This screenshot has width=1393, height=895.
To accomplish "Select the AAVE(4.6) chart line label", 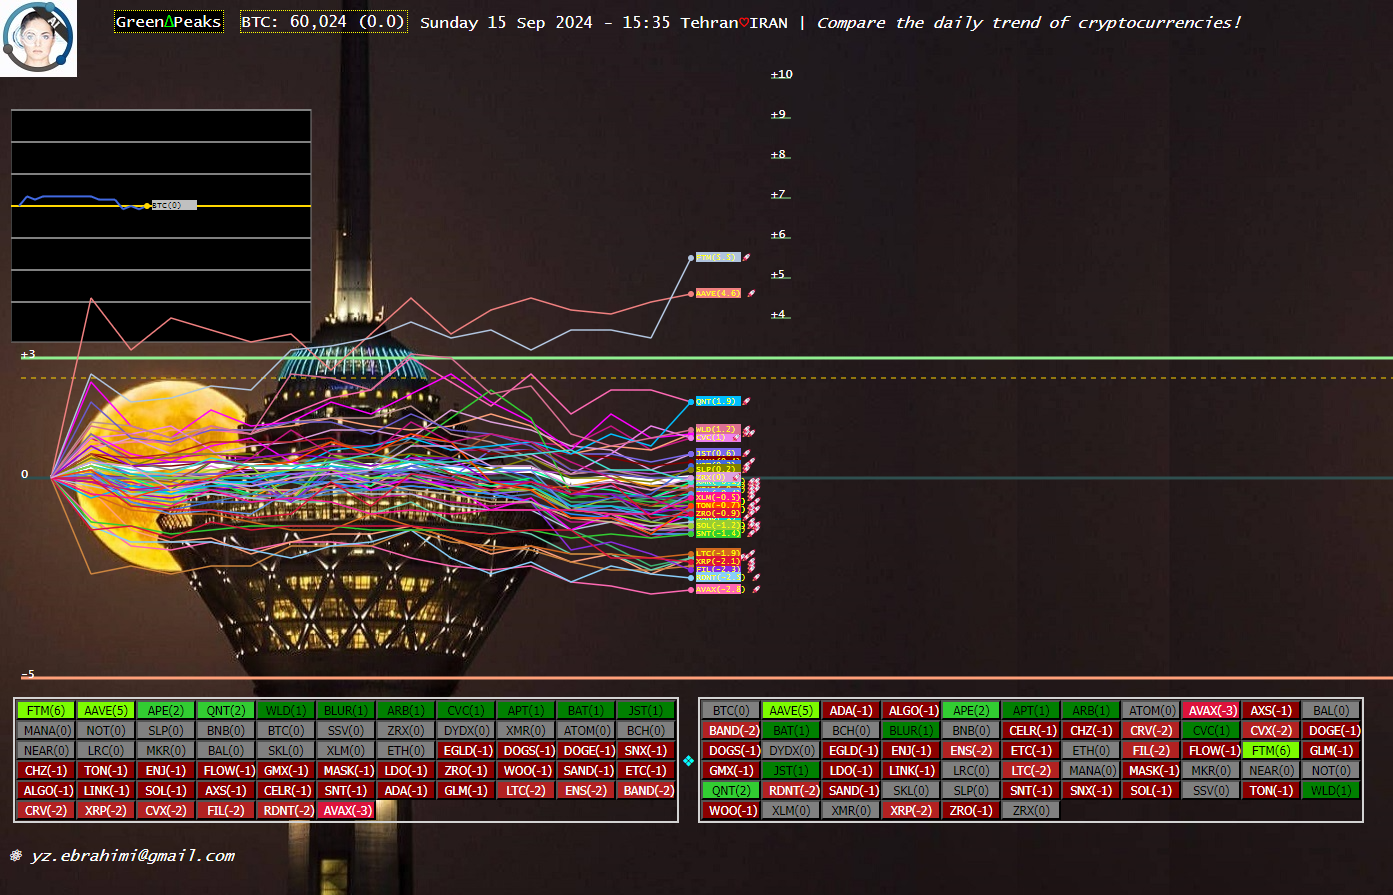I will [720, 293].
